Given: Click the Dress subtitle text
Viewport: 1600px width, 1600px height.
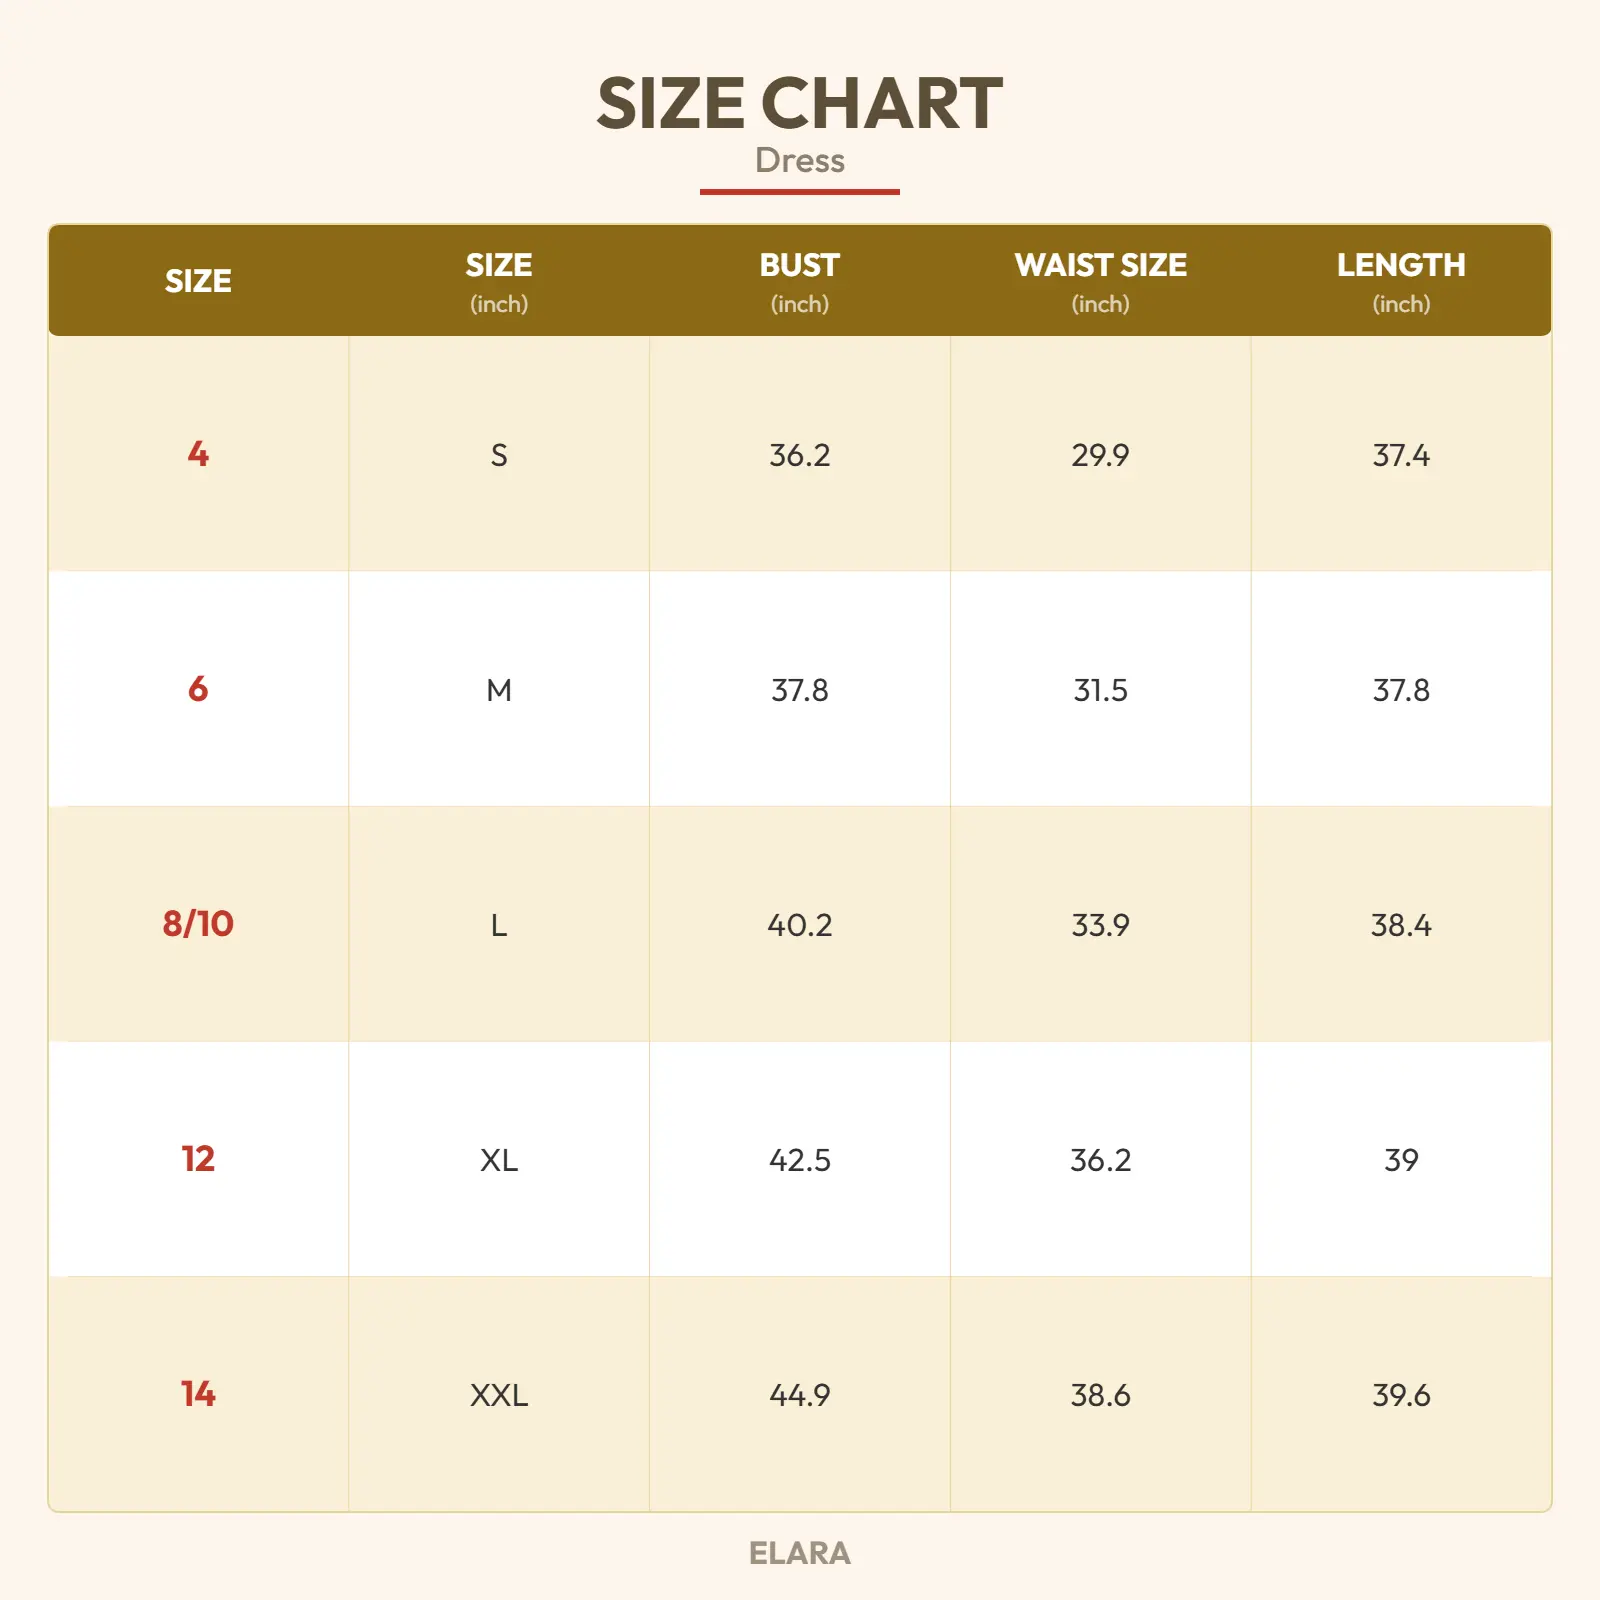Looking at the screenshot, I should (x=799, y=161).
